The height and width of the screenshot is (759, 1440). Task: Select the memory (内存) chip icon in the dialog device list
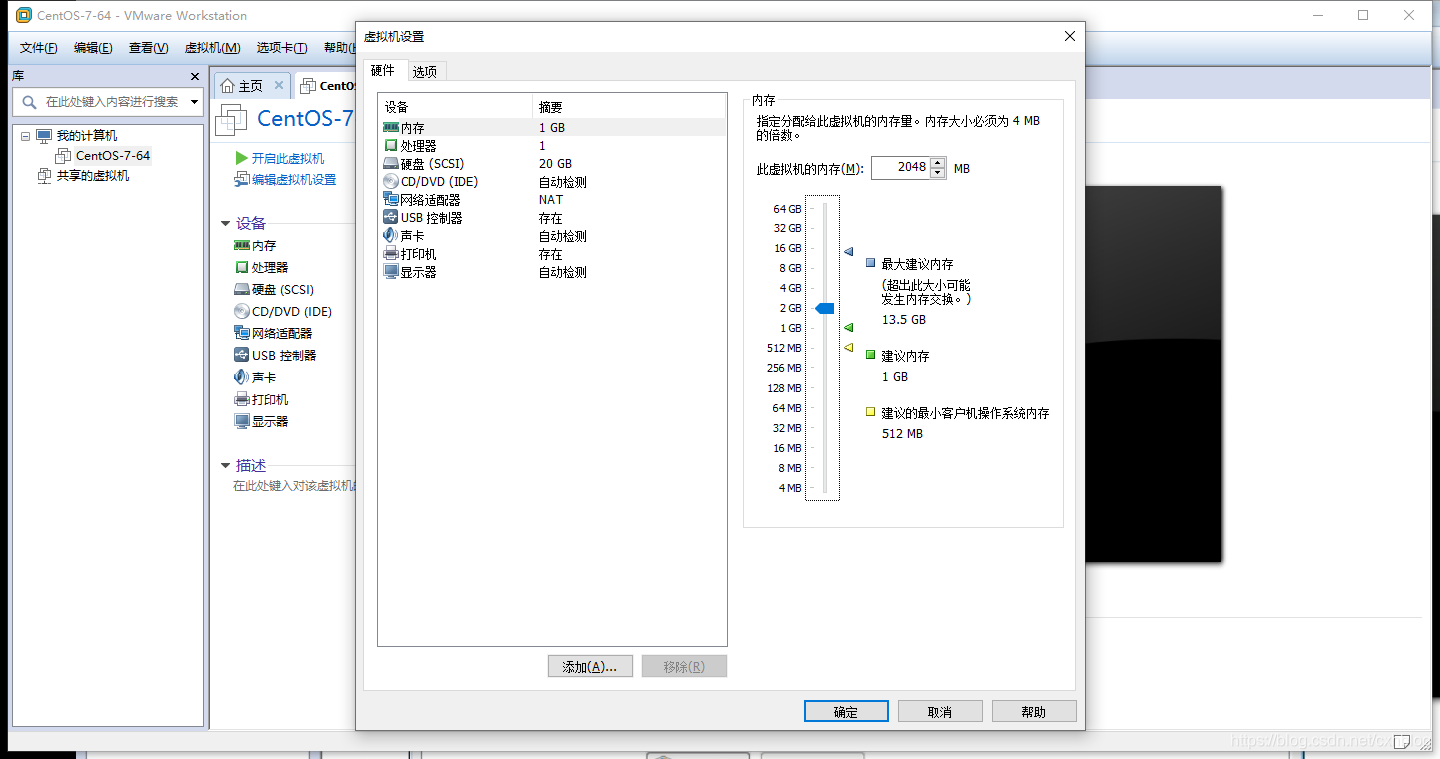point(391,128)
